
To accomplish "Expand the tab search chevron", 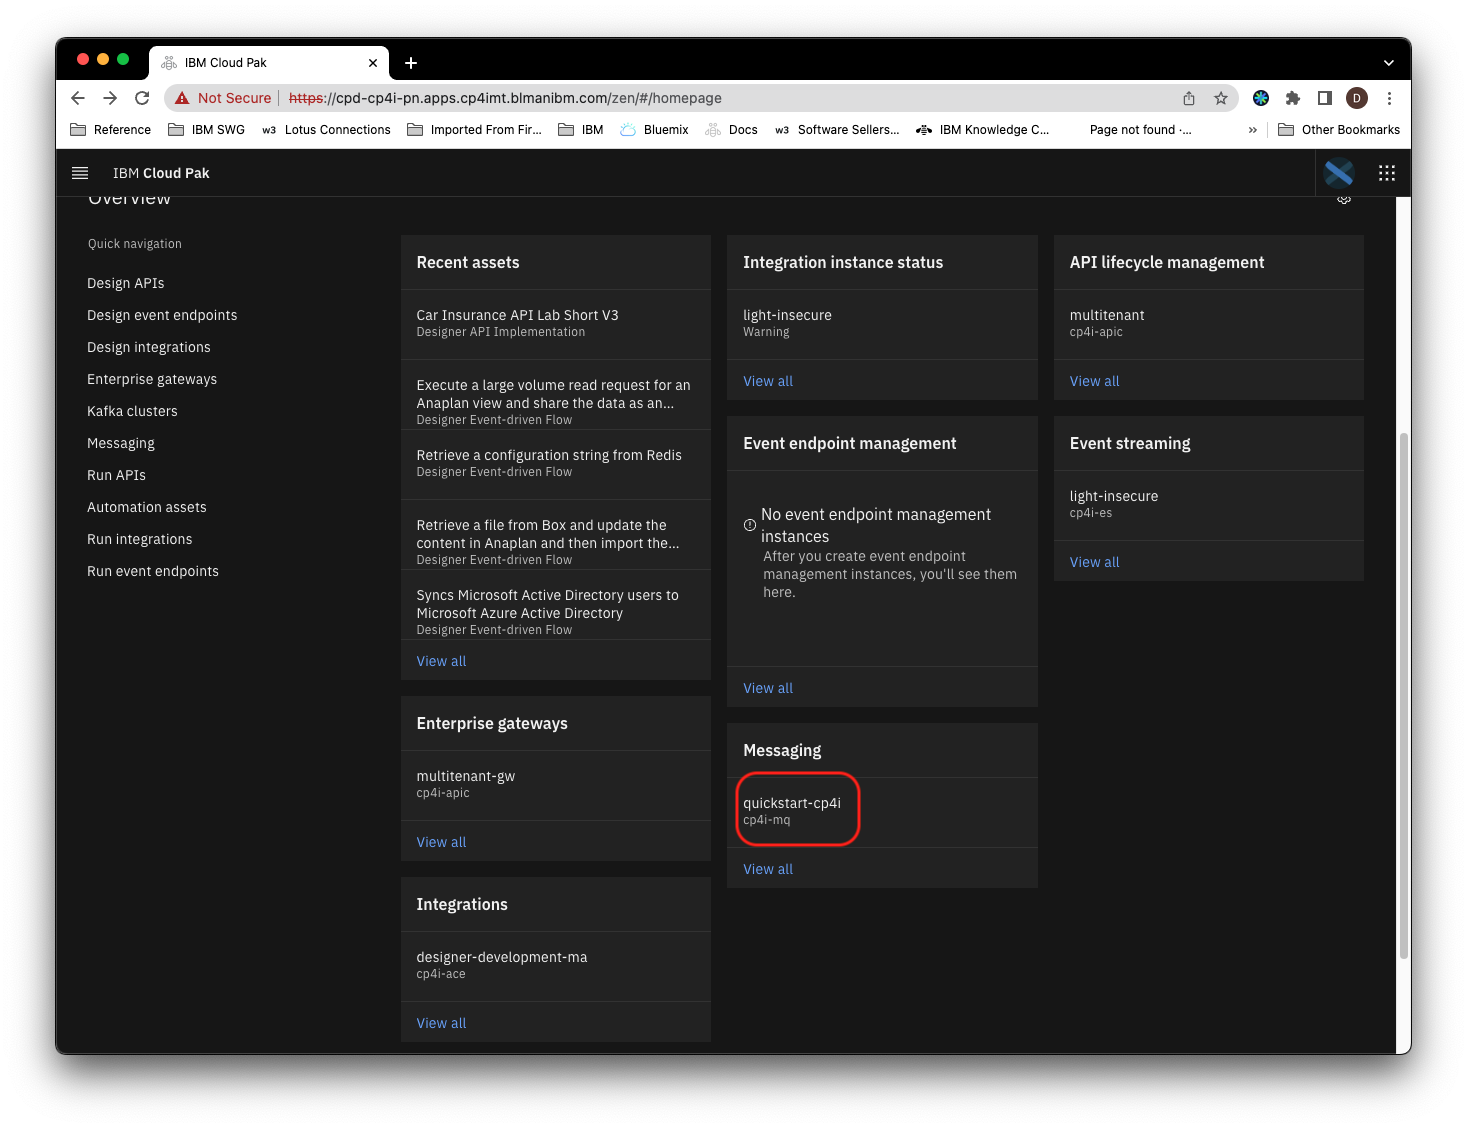I will click(x=1388, y=63).
